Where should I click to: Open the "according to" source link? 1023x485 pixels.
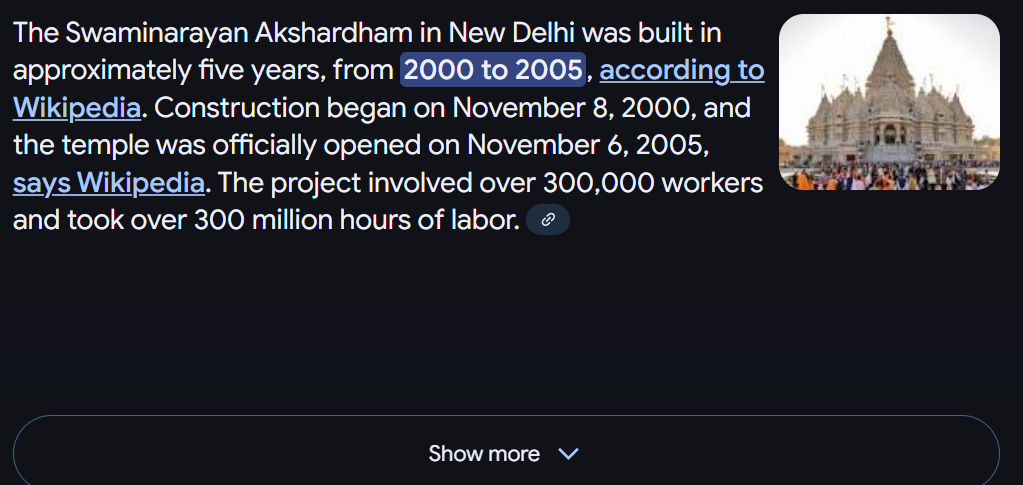coord(681,71)
